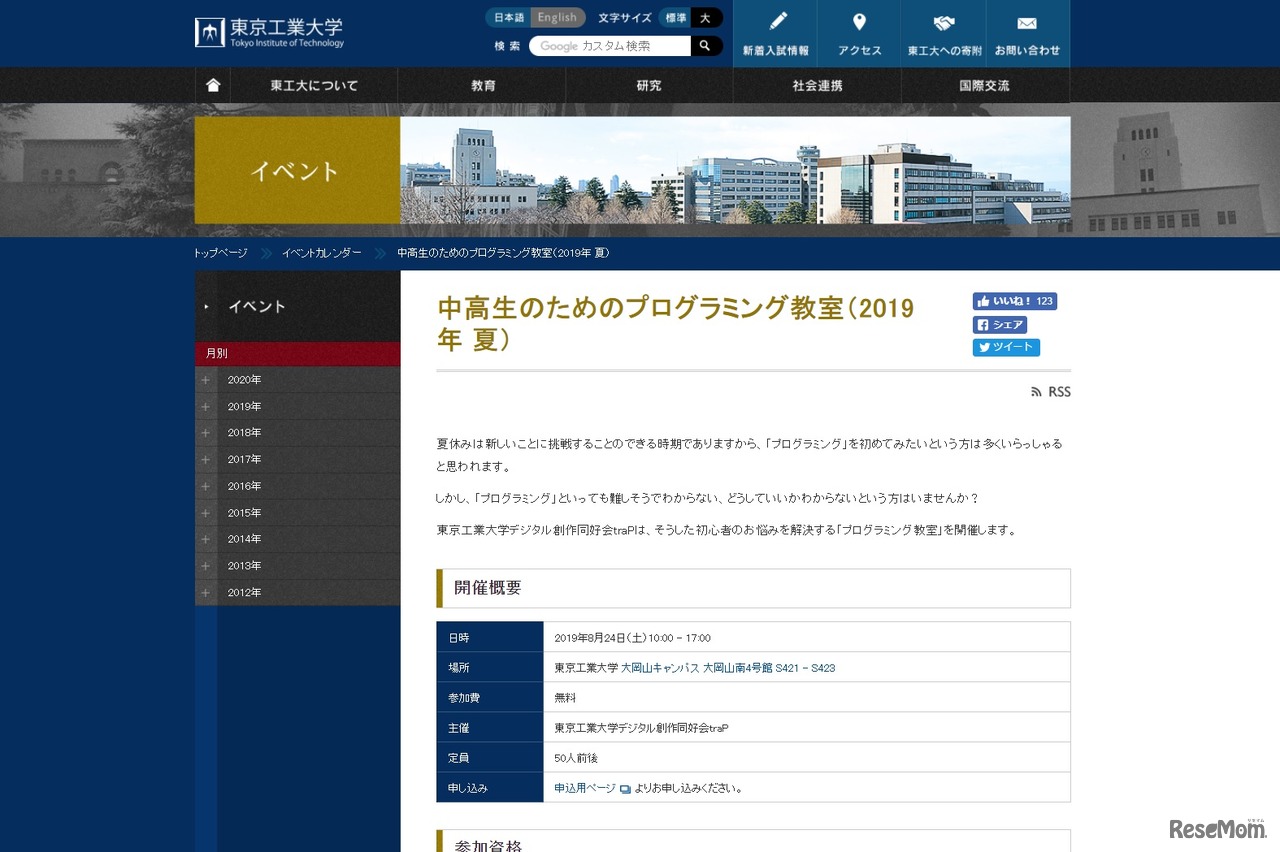This screenshot has height=852, width=1280.
Task: Follow トップページ breadcrumb link
Action: coord(221,253)
